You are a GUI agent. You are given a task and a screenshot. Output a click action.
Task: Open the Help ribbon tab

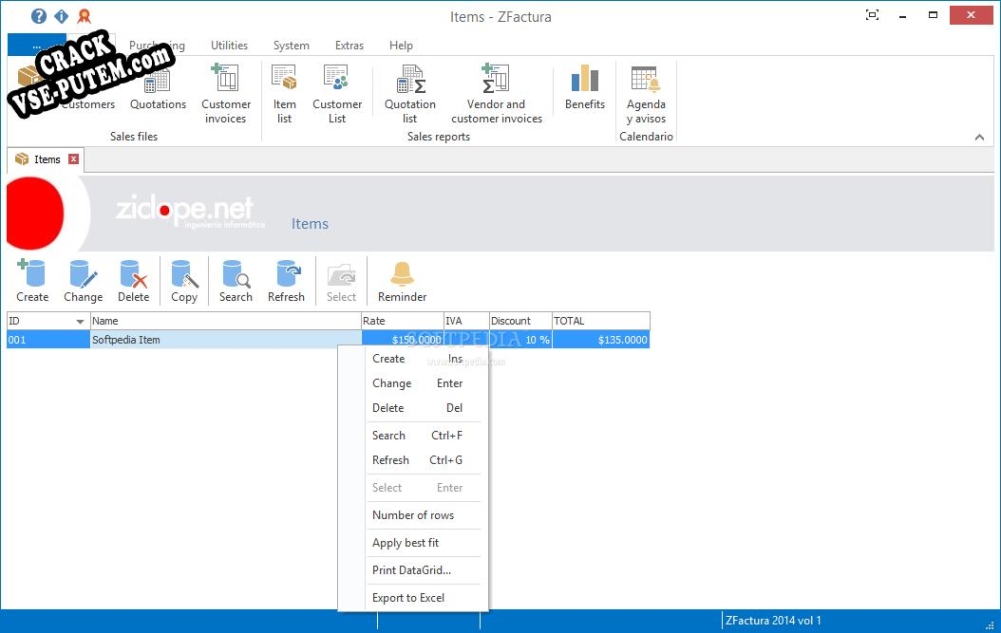[401, 45]
